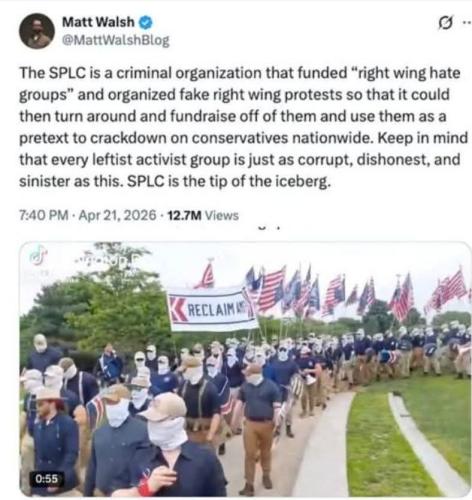Image resolution: width=472 pixels, height=500 pixels.
Task: Click the blue verified checkmark badge
Action: pos(145,22)
